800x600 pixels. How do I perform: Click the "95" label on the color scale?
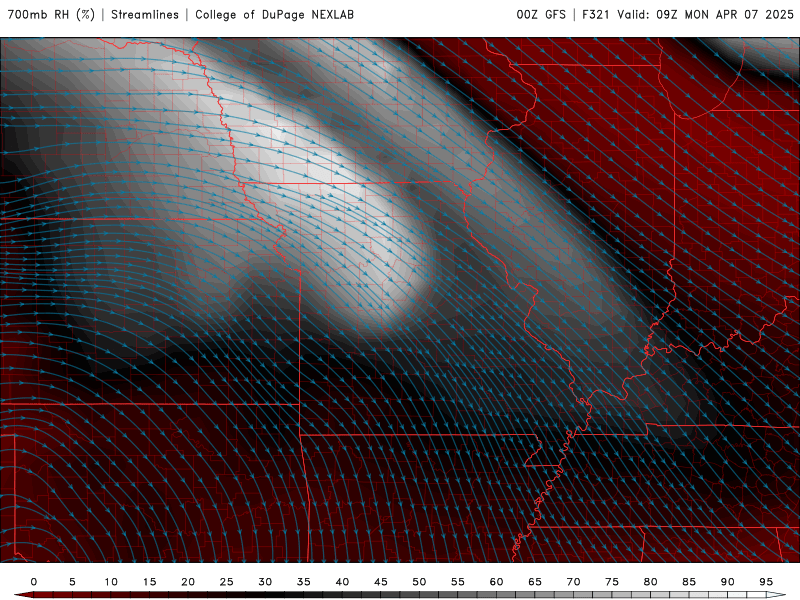(766, 582)
